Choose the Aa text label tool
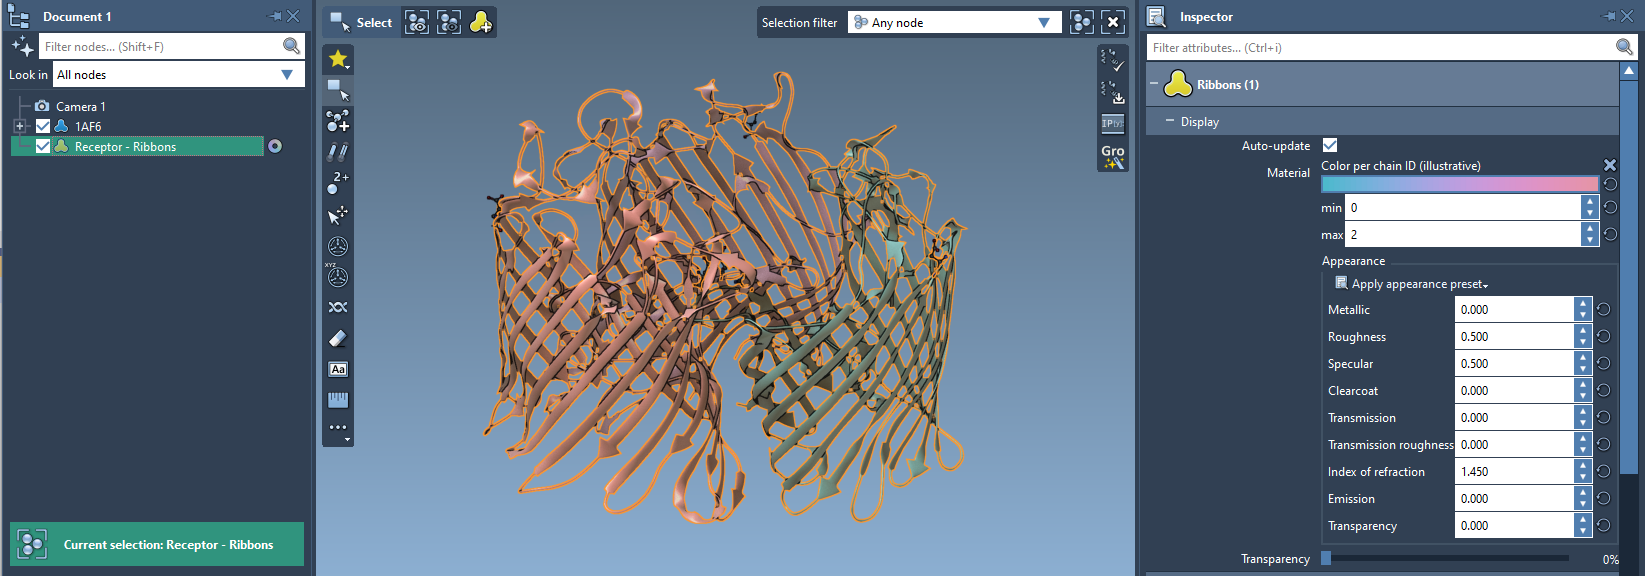The width and height of the screenshot is (1645, 576). [x=338, y=370]
